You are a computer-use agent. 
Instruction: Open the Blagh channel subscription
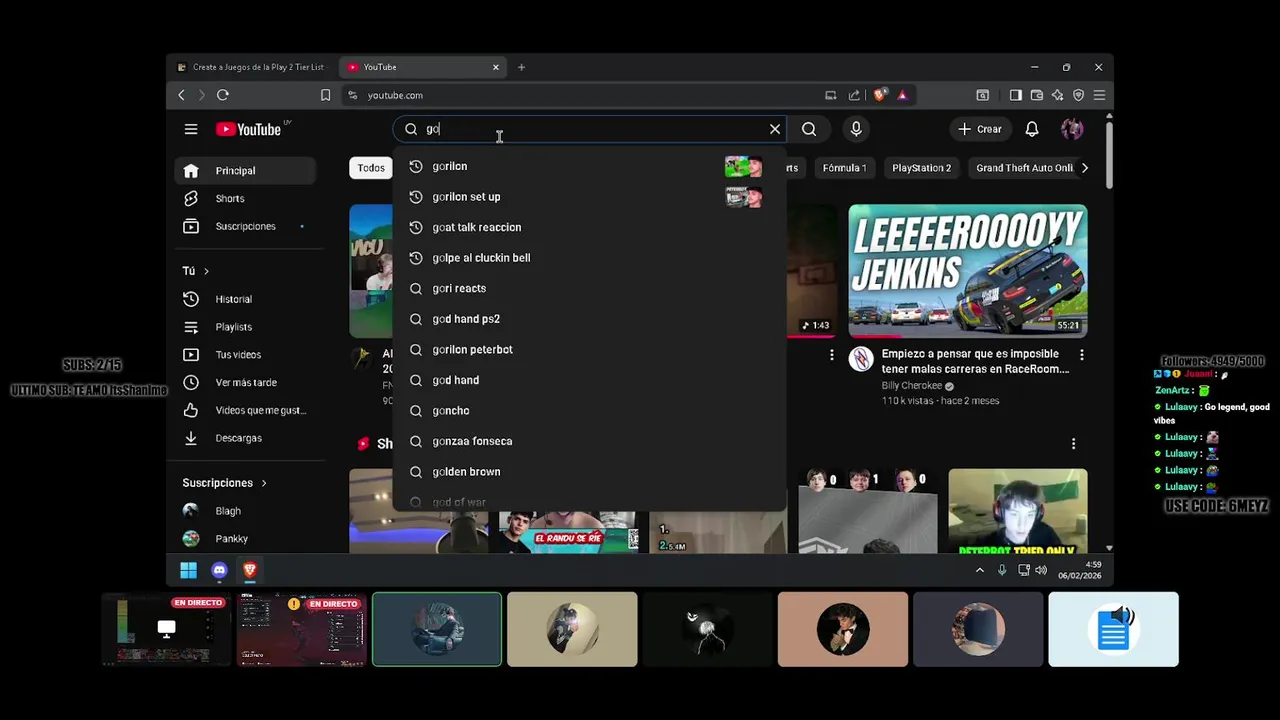[246, 511]
